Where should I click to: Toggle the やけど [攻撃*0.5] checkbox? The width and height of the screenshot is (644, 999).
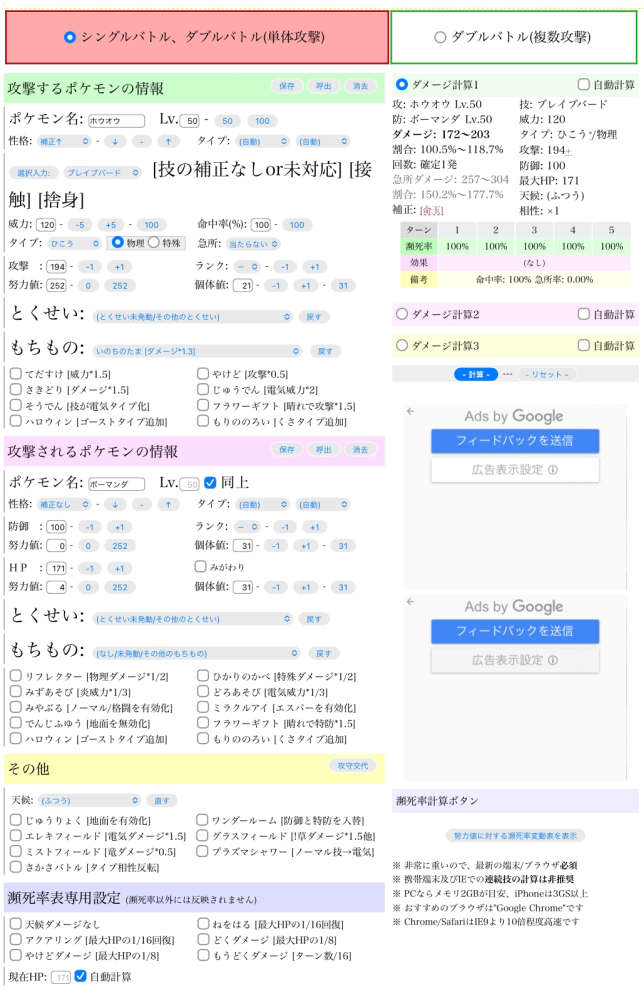(x=203, y=373)
